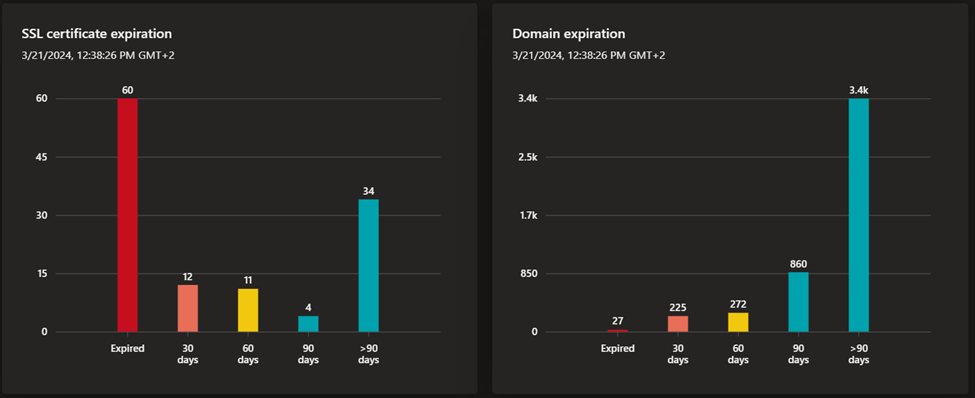
Task: Click the Domain expiration chart title
Action: 569,34
